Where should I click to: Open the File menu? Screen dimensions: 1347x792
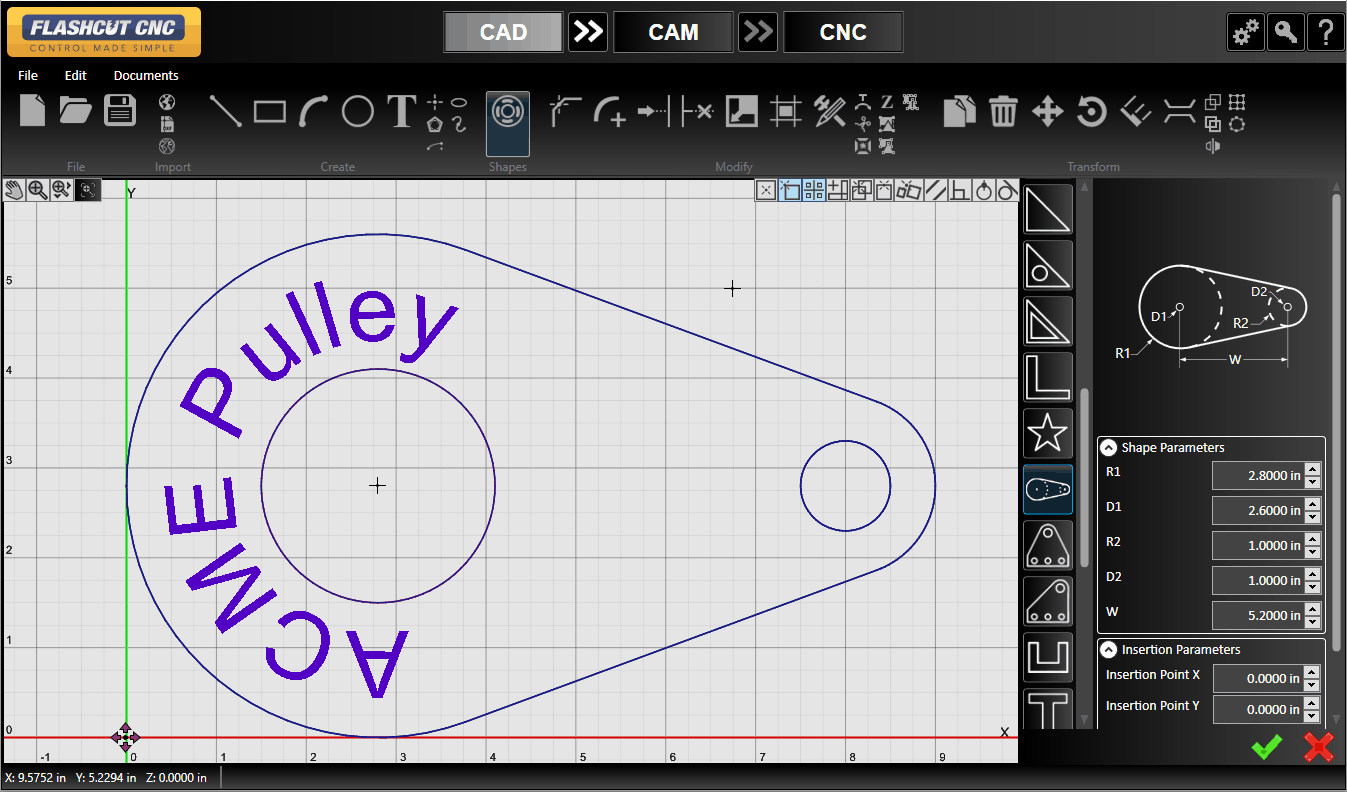(28, 75)
